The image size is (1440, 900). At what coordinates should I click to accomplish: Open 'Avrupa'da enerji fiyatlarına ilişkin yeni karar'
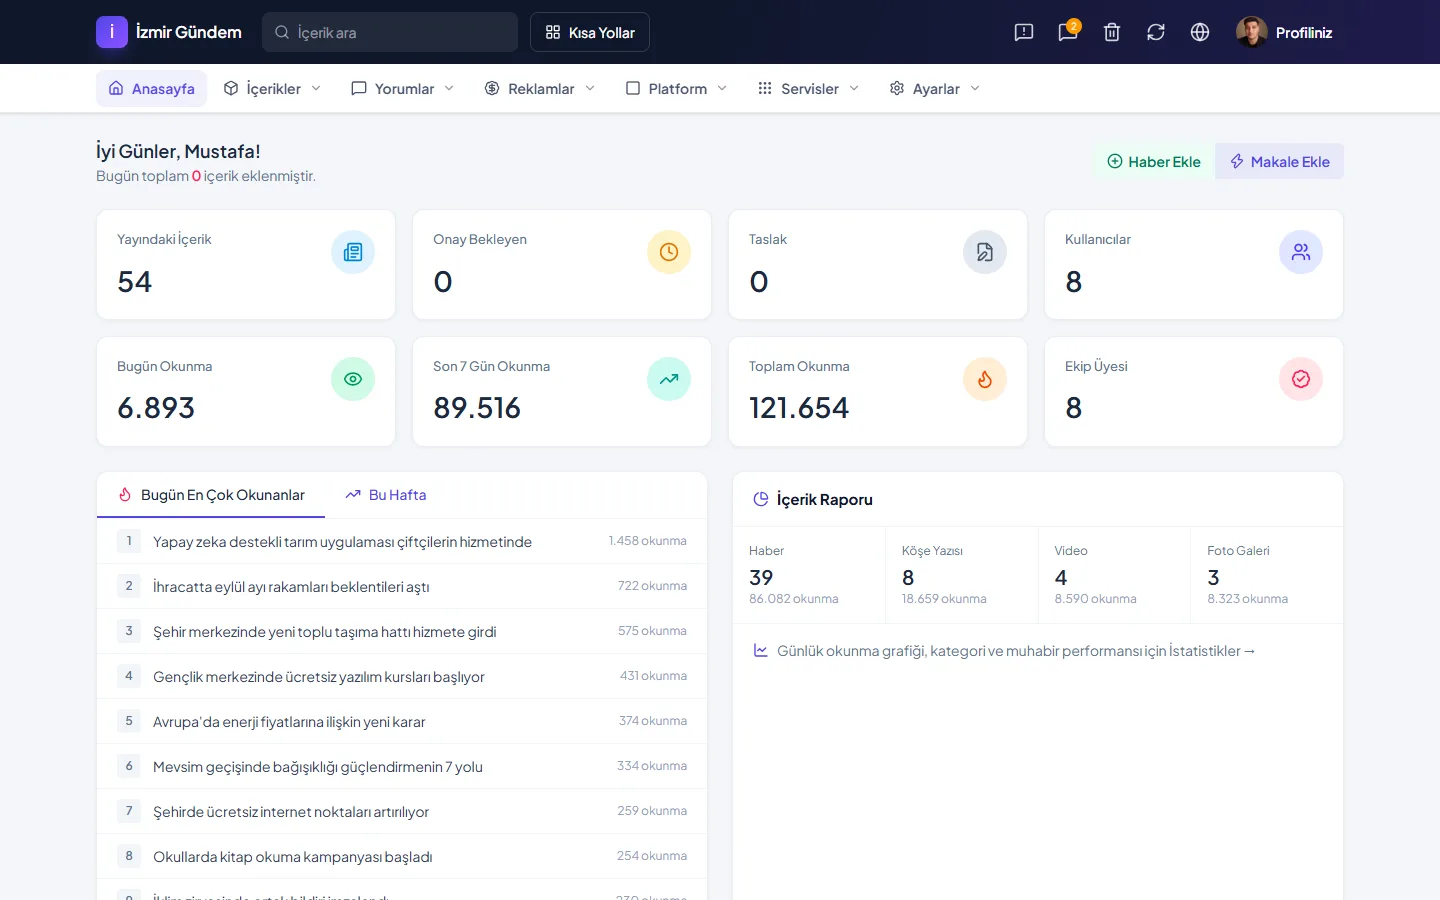(289, 722)
